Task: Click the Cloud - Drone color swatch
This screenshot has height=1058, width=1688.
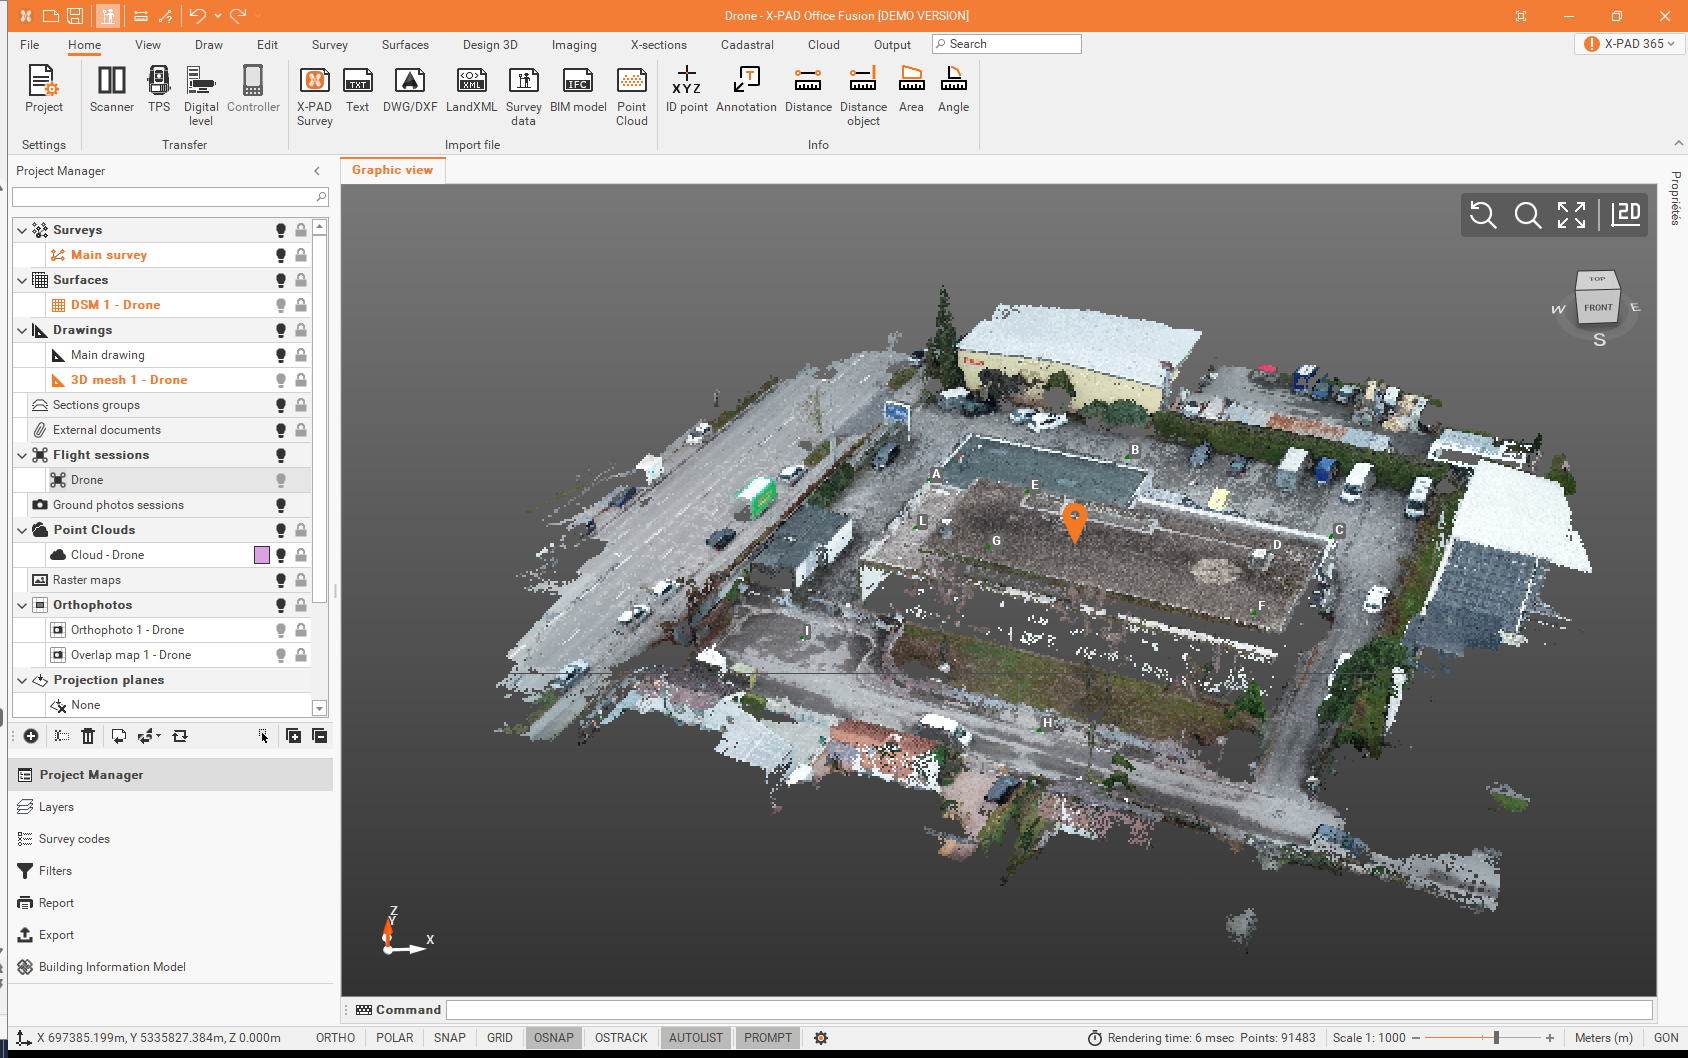Action: click(x=262, y=555)
